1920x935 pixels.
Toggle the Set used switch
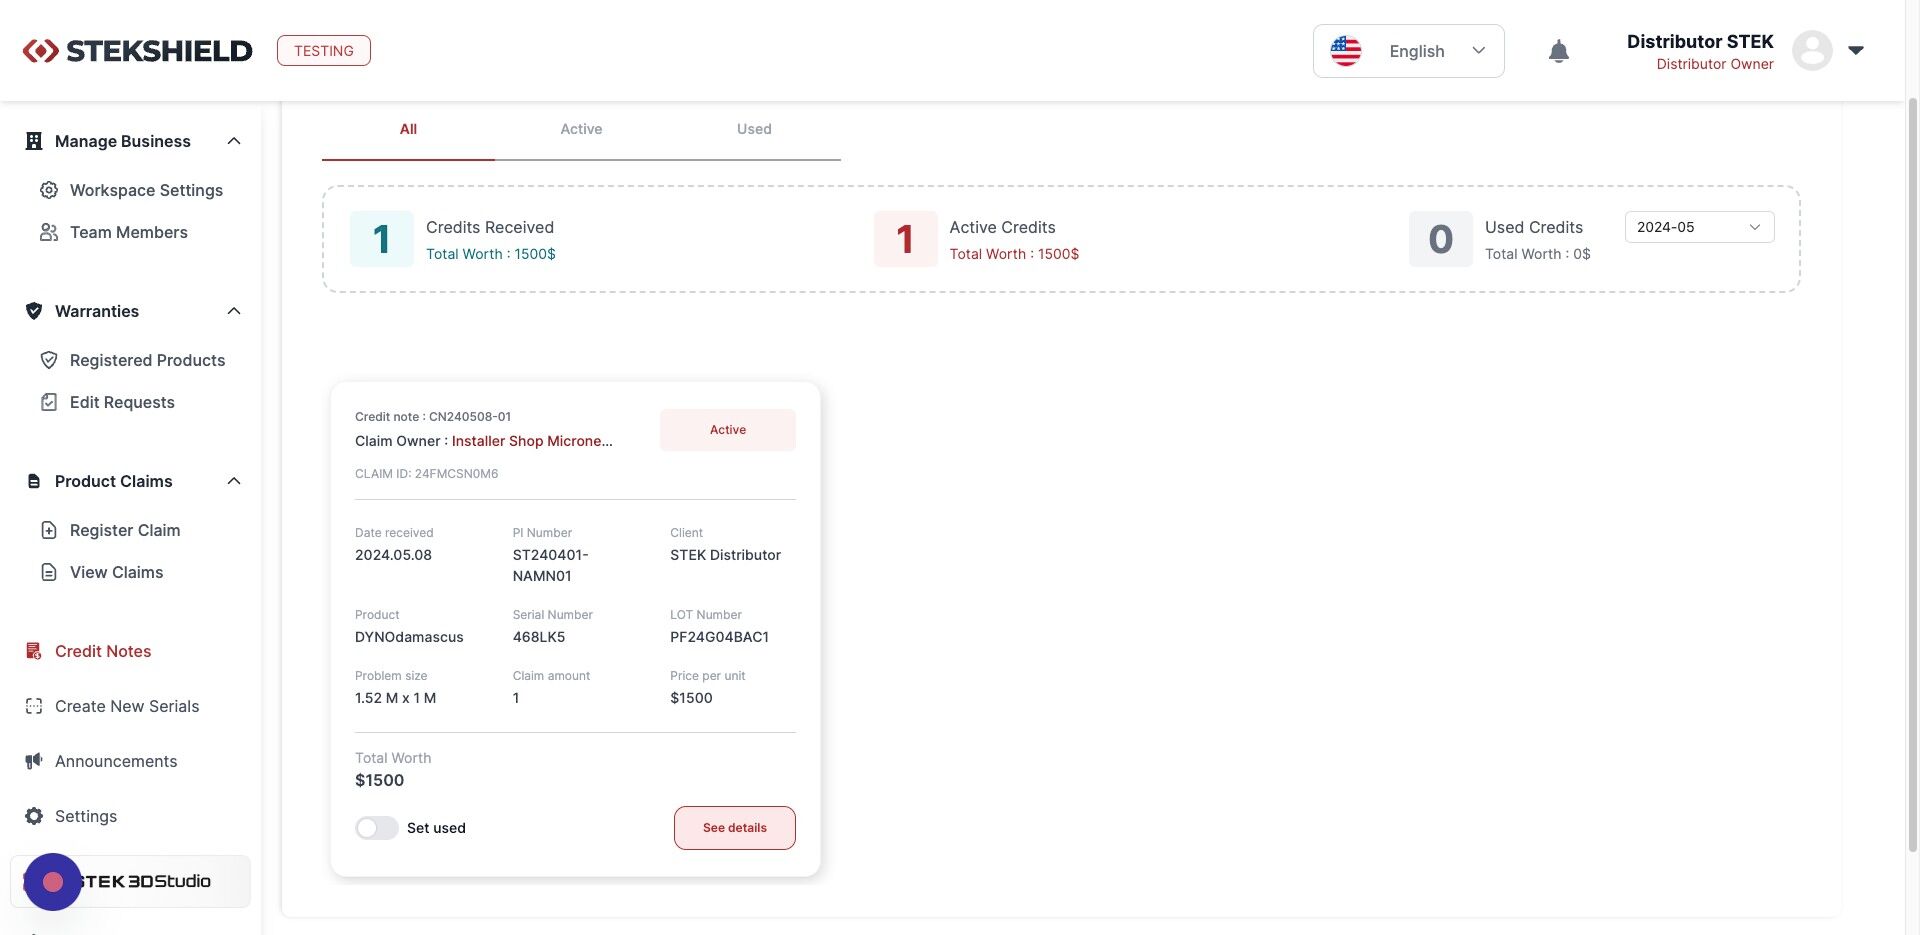coord(377,828)
